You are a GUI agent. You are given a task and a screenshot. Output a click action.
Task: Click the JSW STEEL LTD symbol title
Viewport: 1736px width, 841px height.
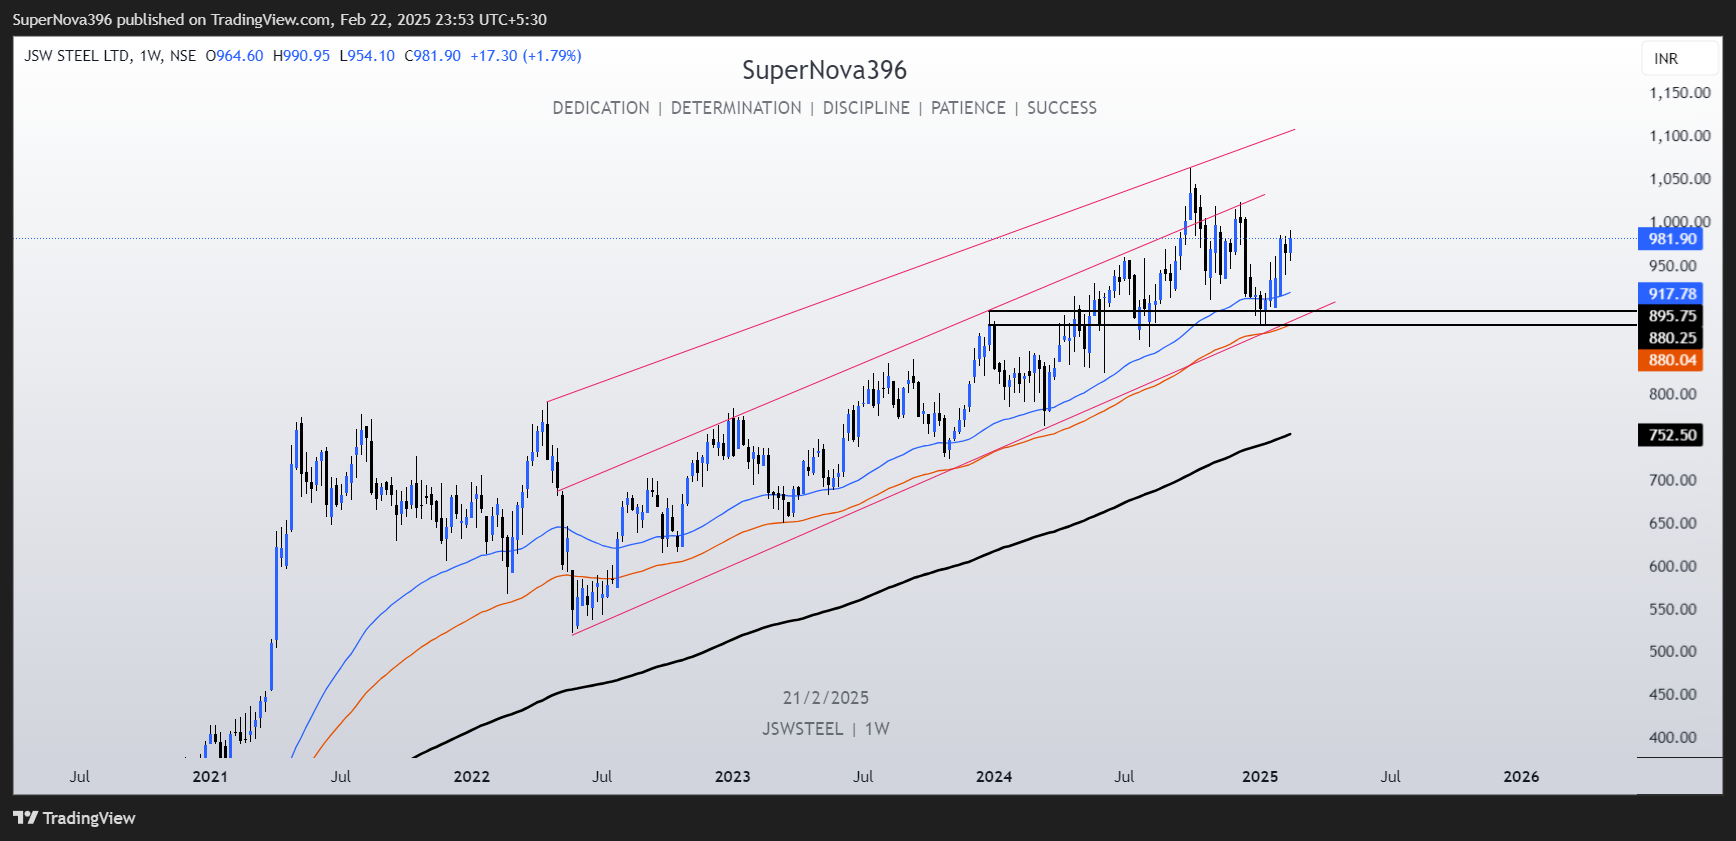[x=77, y=56]
